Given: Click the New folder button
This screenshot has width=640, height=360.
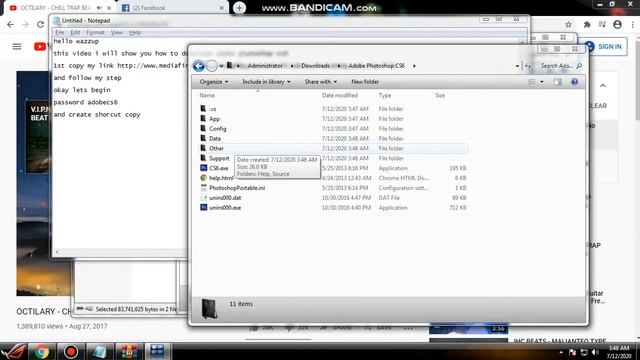Looking at the screenshot, I should [x=365, y=82].
